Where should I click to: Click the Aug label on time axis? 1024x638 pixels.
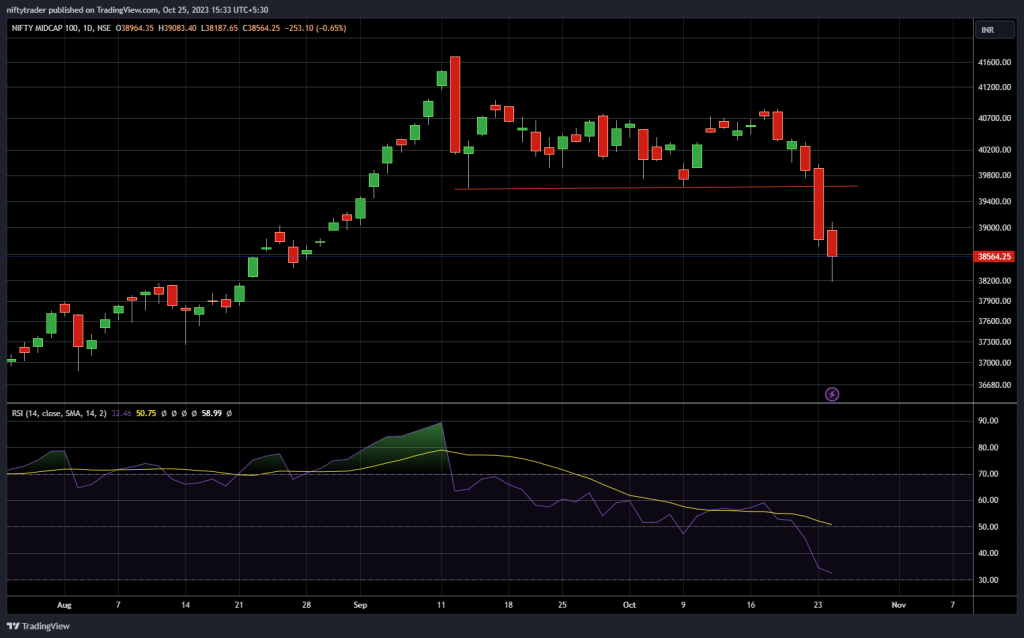64,605
